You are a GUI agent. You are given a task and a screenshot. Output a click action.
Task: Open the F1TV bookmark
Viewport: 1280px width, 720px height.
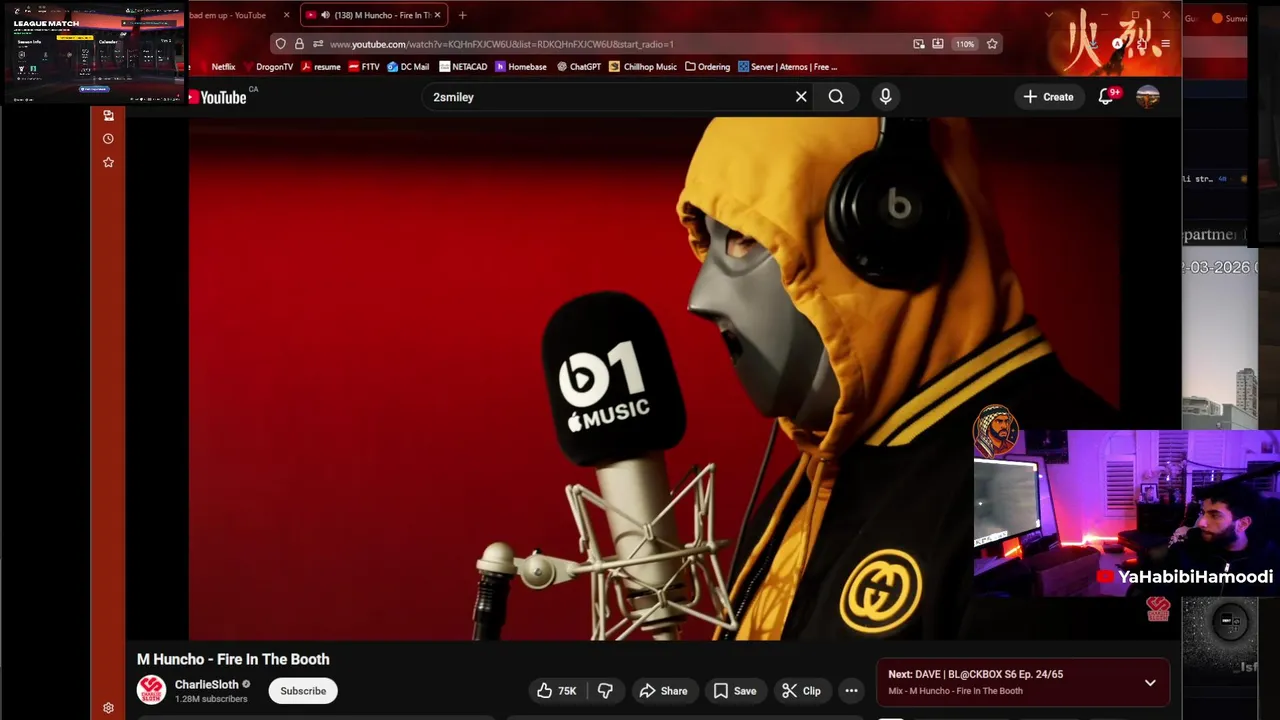[364, 67]
